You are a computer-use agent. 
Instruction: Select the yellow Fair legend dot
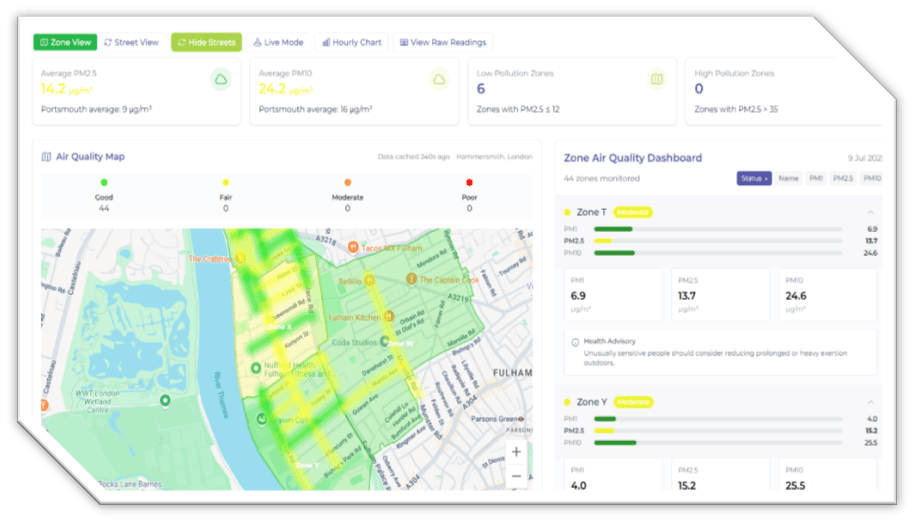pos(226,182)
